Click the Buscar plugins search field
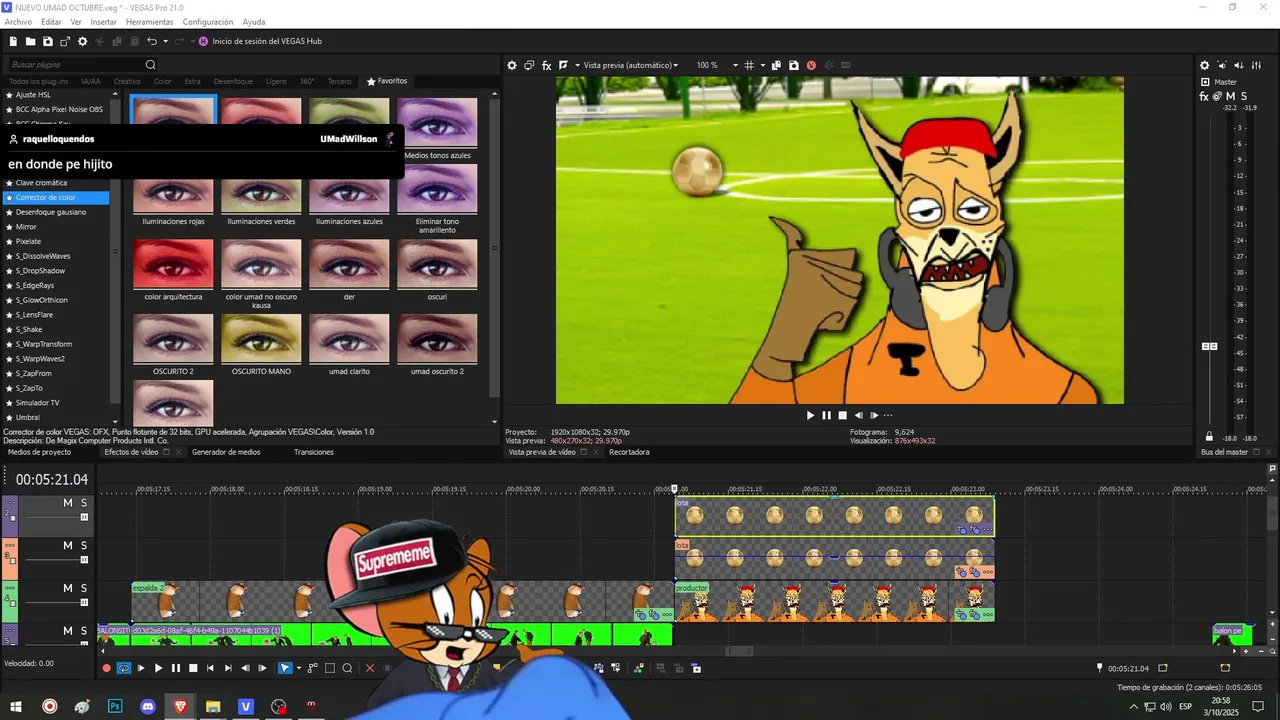The image size is (1280, 720). (x=76, y=65)
